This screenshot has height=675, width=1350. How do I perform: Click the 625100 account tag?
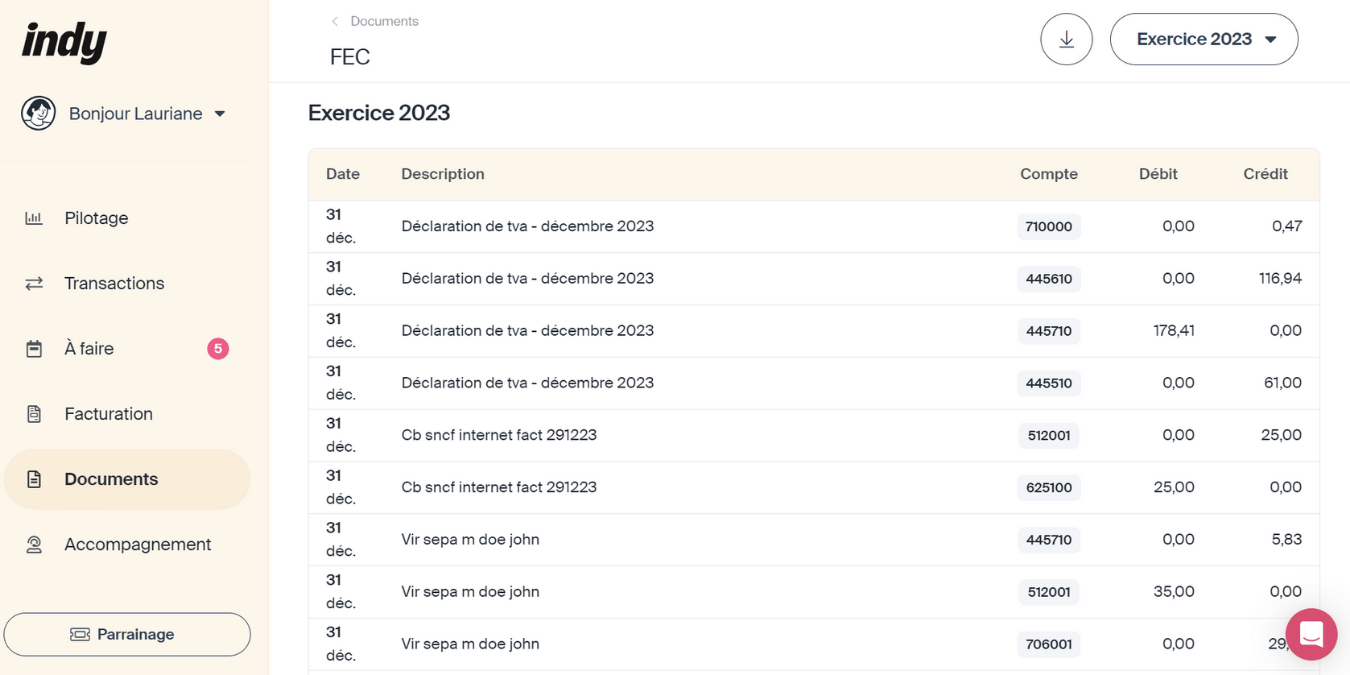pyautogui.click(x=1048, y=488)
